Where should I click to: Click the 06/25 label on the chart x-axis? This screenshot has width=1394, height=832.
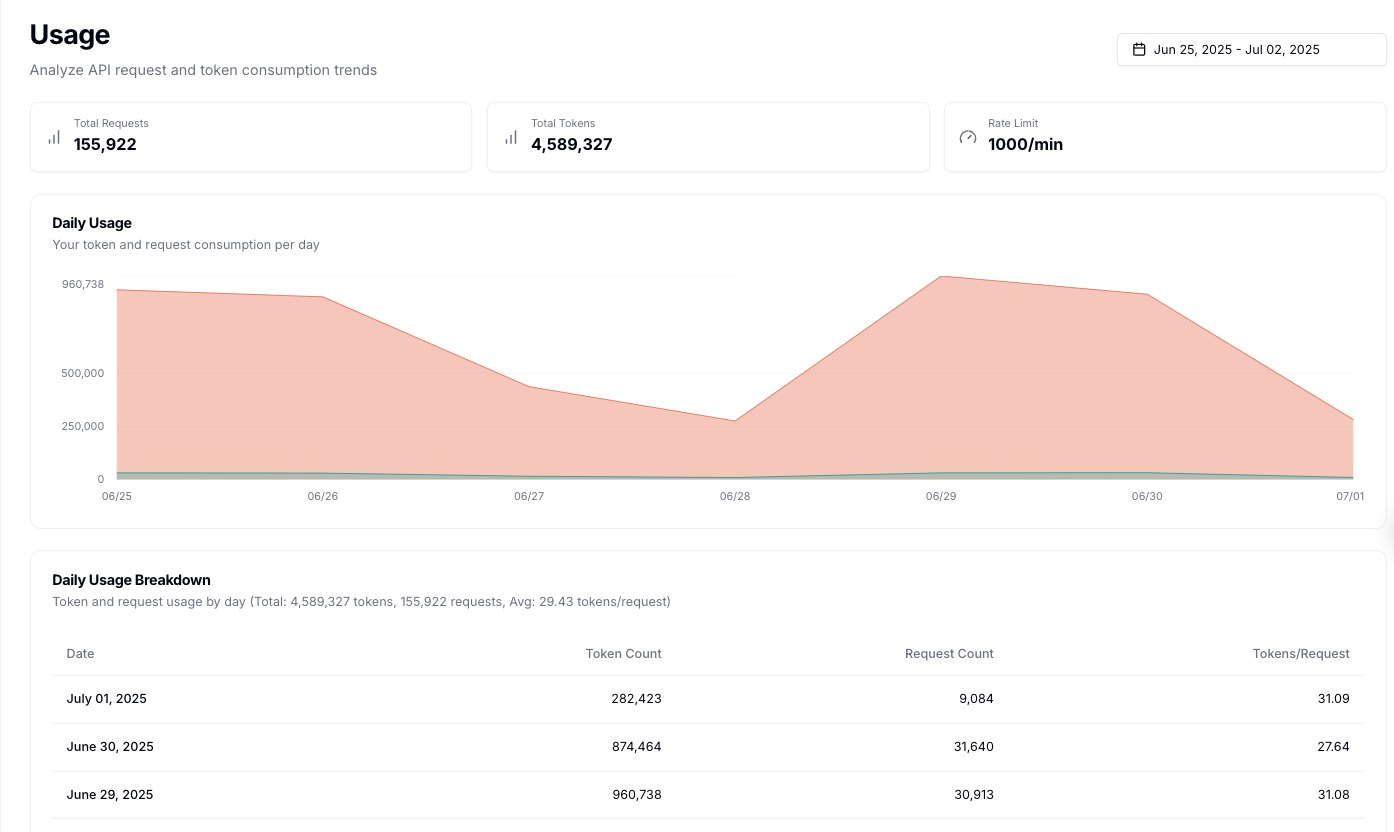(116, 496)
